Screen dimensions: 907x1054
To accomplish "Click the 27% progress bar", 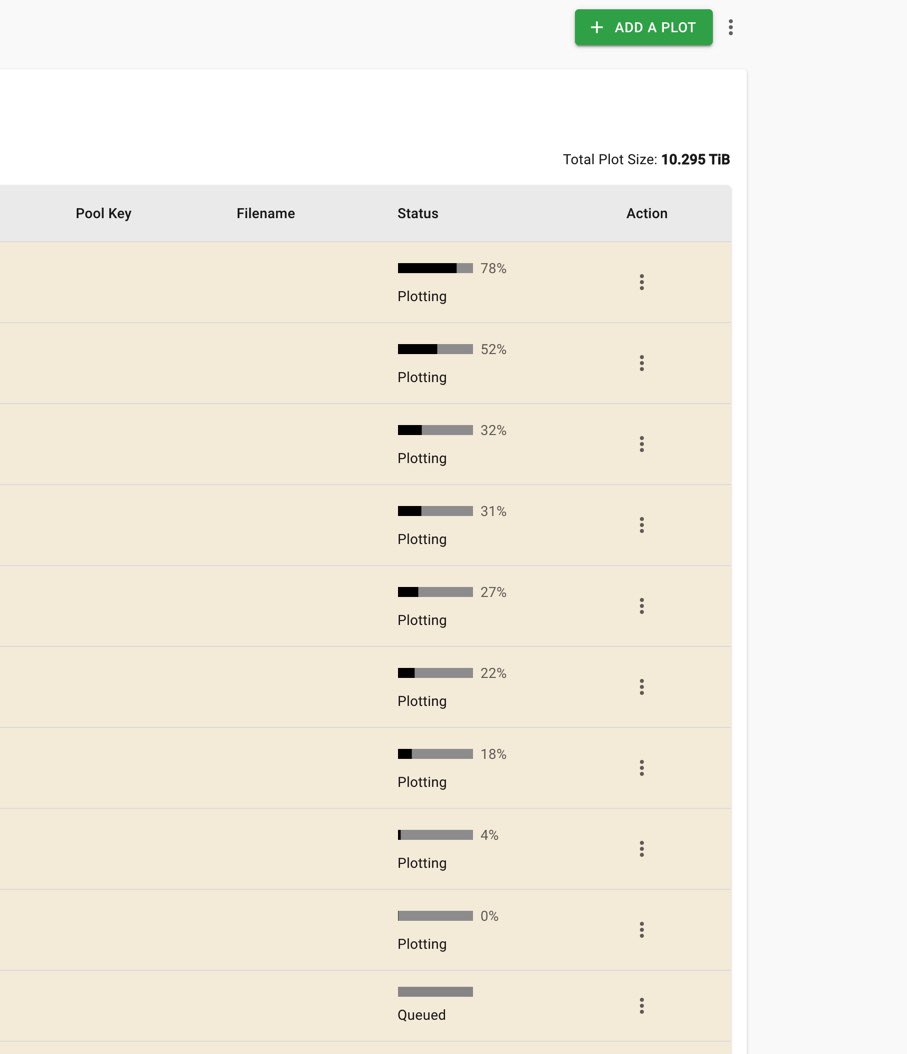I will 436,592.
